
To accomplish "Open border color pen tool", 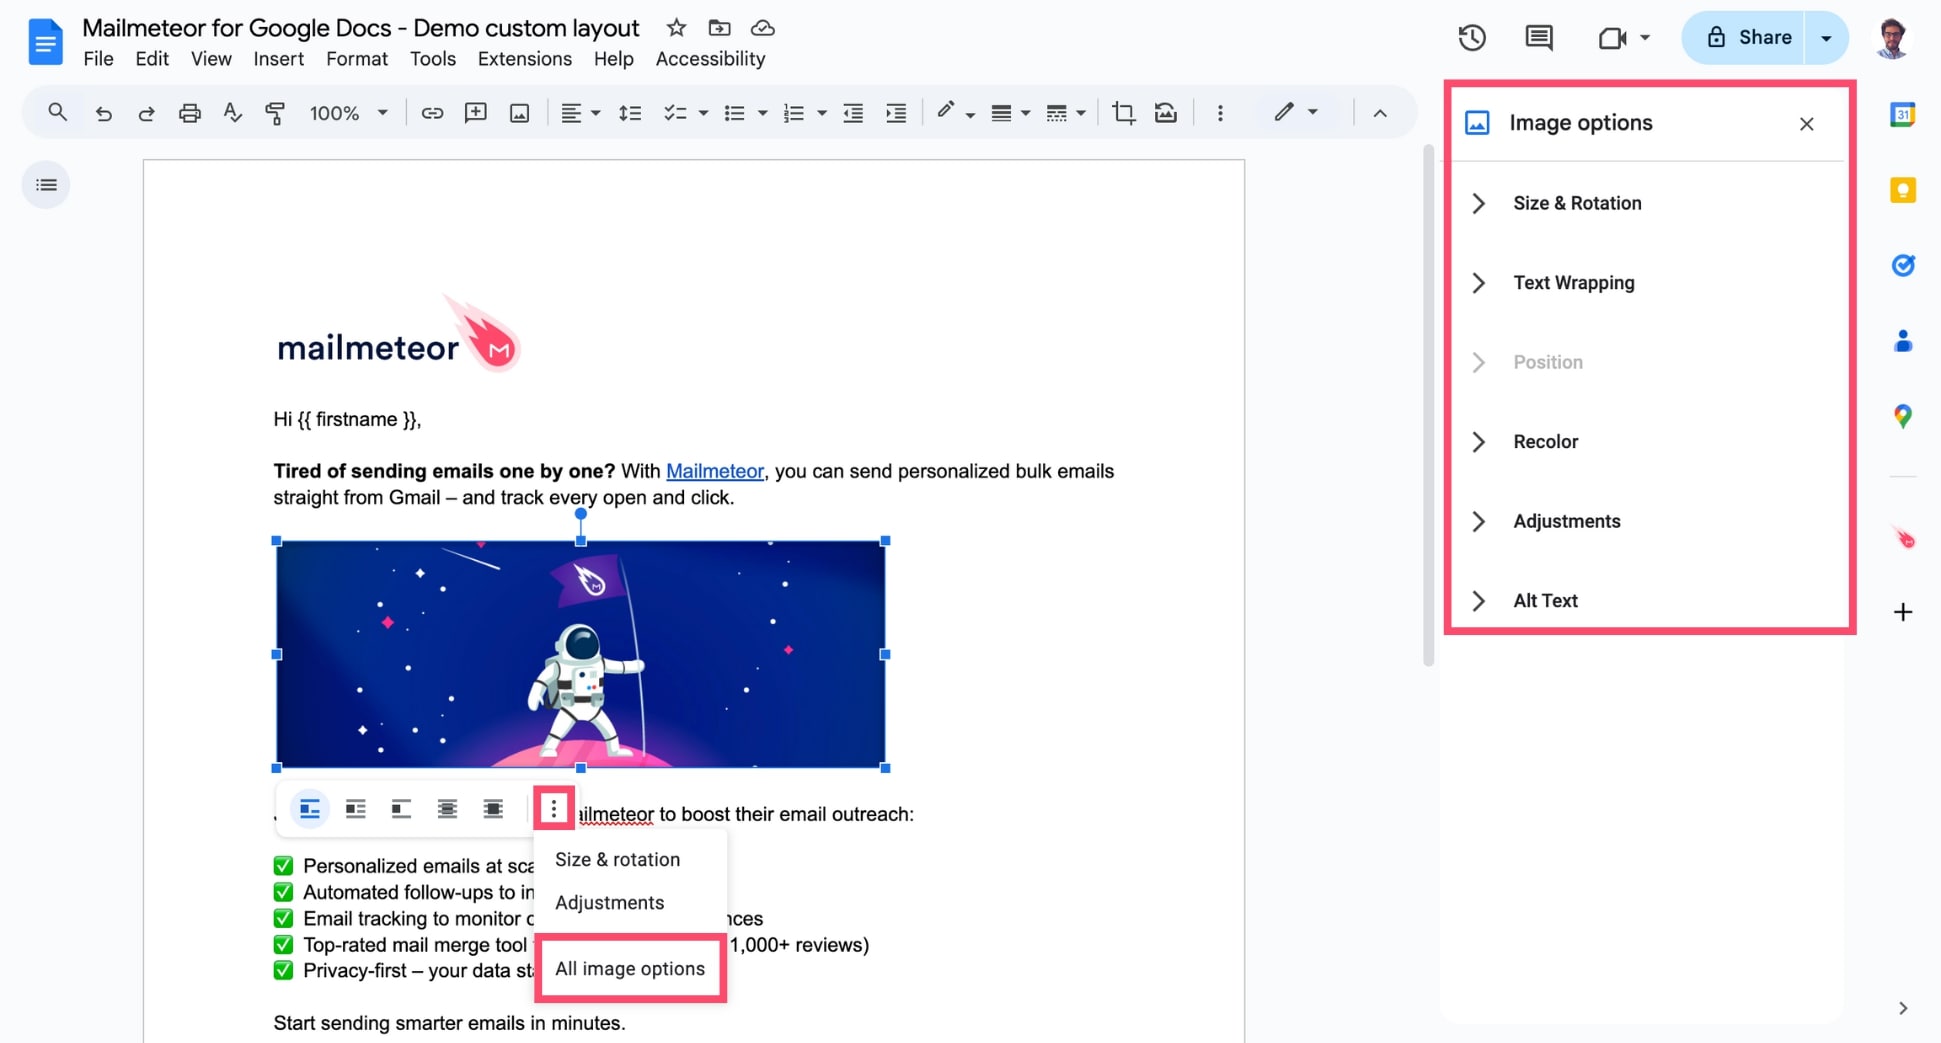I will [x=955, y=113].
